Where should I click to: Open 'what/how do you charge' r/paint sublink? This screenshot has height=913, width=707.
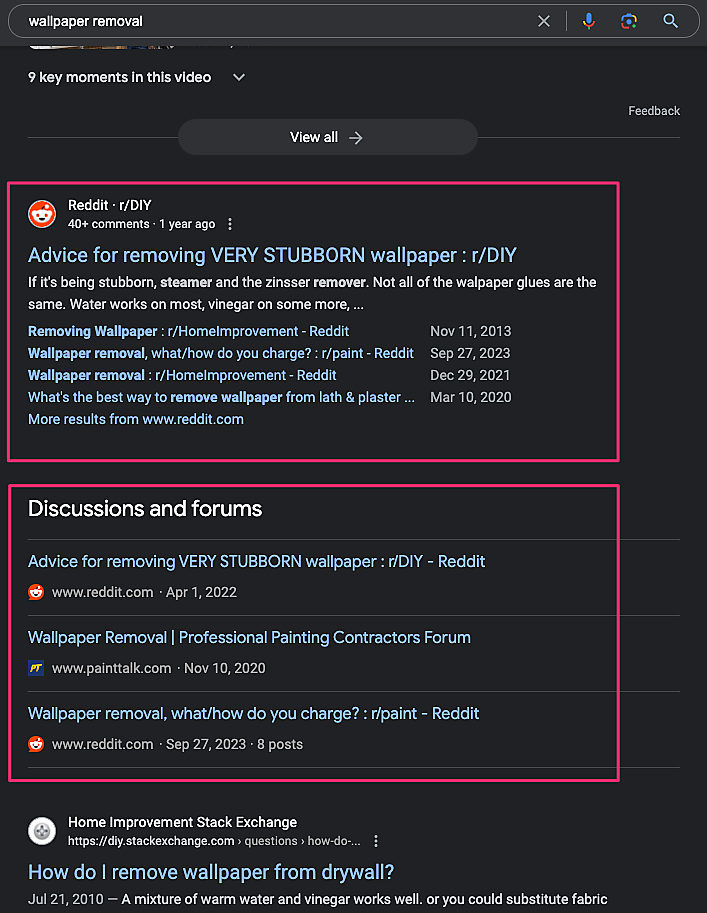pos(220,353)
